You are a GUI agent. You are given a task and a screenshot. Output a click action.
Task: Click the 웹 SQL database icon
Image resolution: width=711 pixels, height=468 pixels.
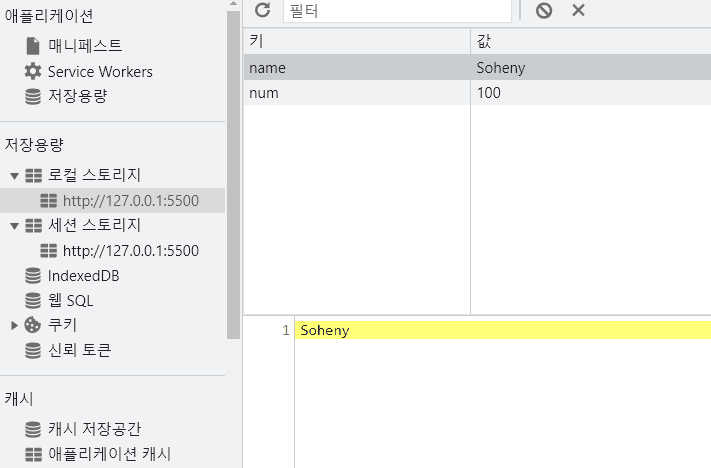tap(33, 300)
